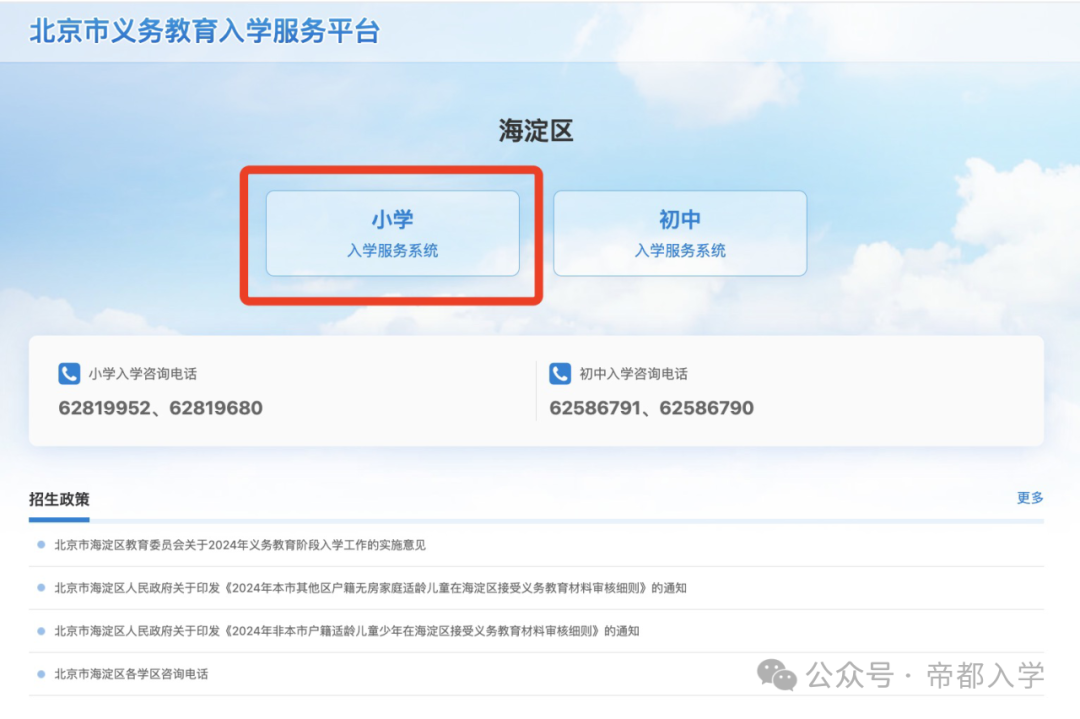Open 2024年义务教育阶段入学工作的实施意见 article
Screen dimensions: 1080x719
tap(240, 545)
